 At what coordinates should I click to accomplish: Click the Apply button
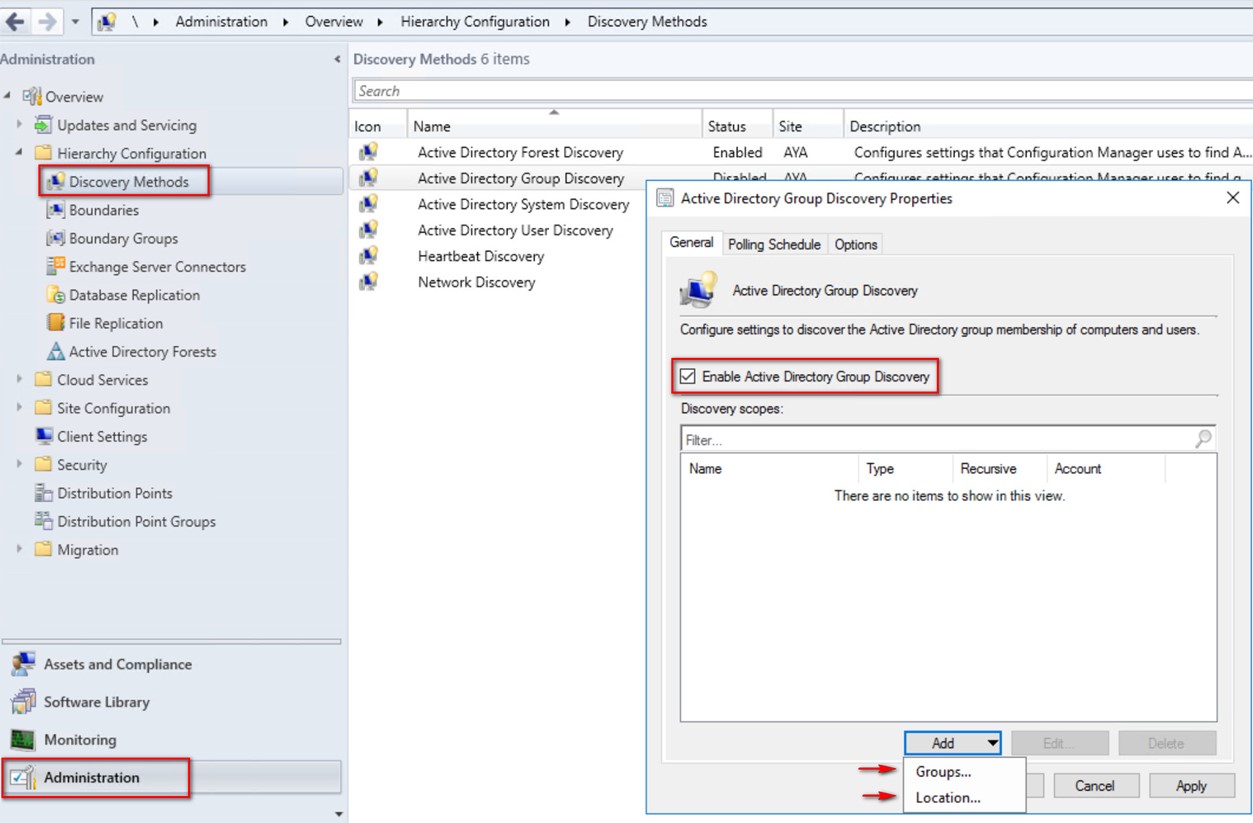pos(1191,786)
